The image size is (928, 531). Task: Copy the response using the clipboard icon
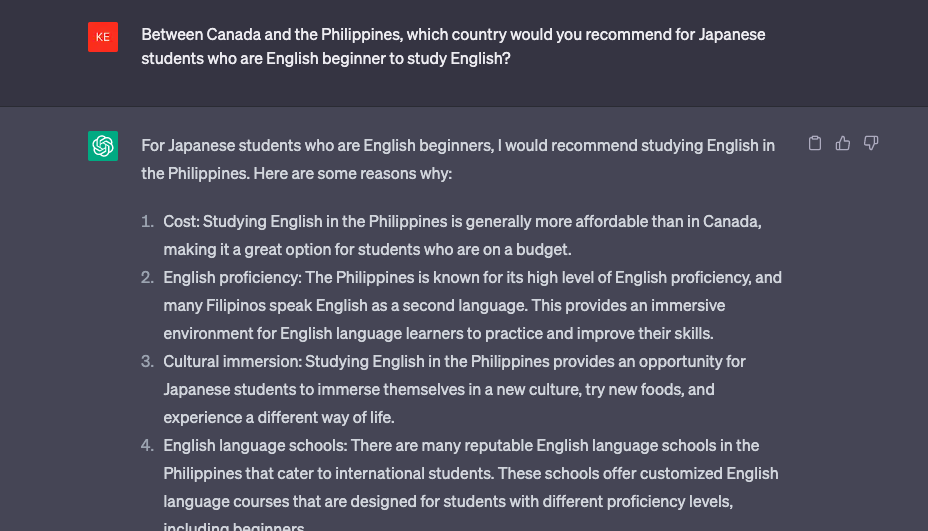814,143
